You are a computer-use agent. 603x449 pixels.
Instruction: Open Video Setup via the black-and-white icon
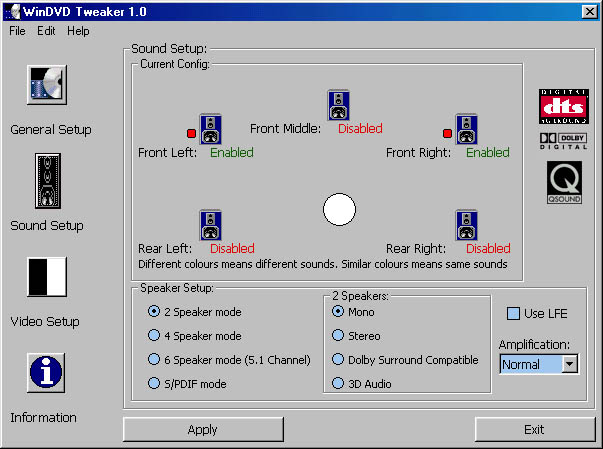47,277
